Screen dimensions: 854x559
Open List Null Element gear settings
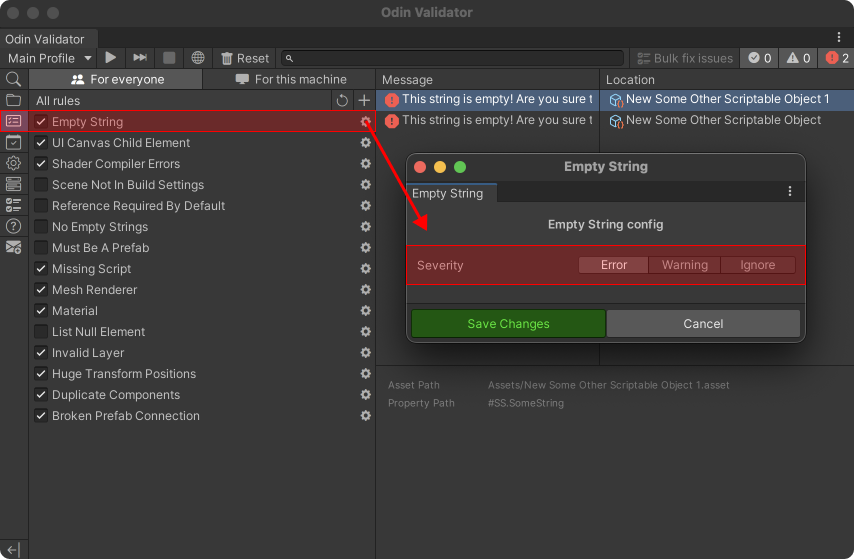pyautogui.click(x=365, y=332)
